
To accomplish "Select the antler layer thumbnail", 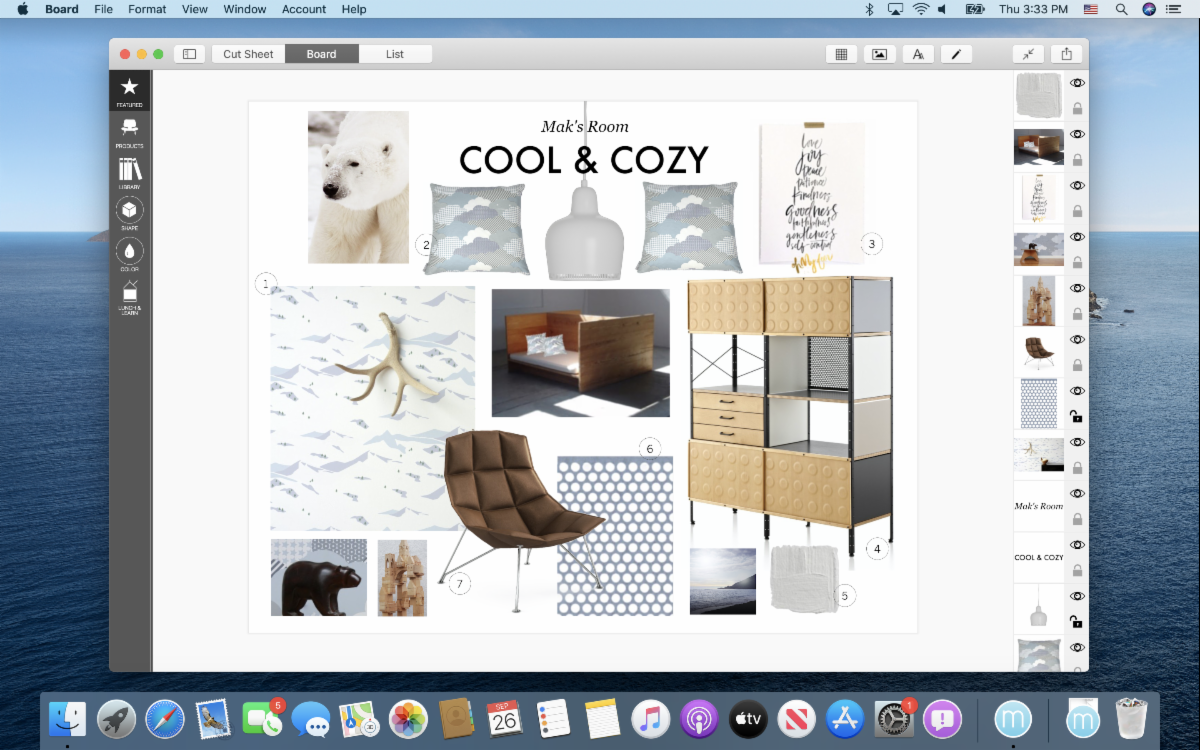I will (1039, 455).
